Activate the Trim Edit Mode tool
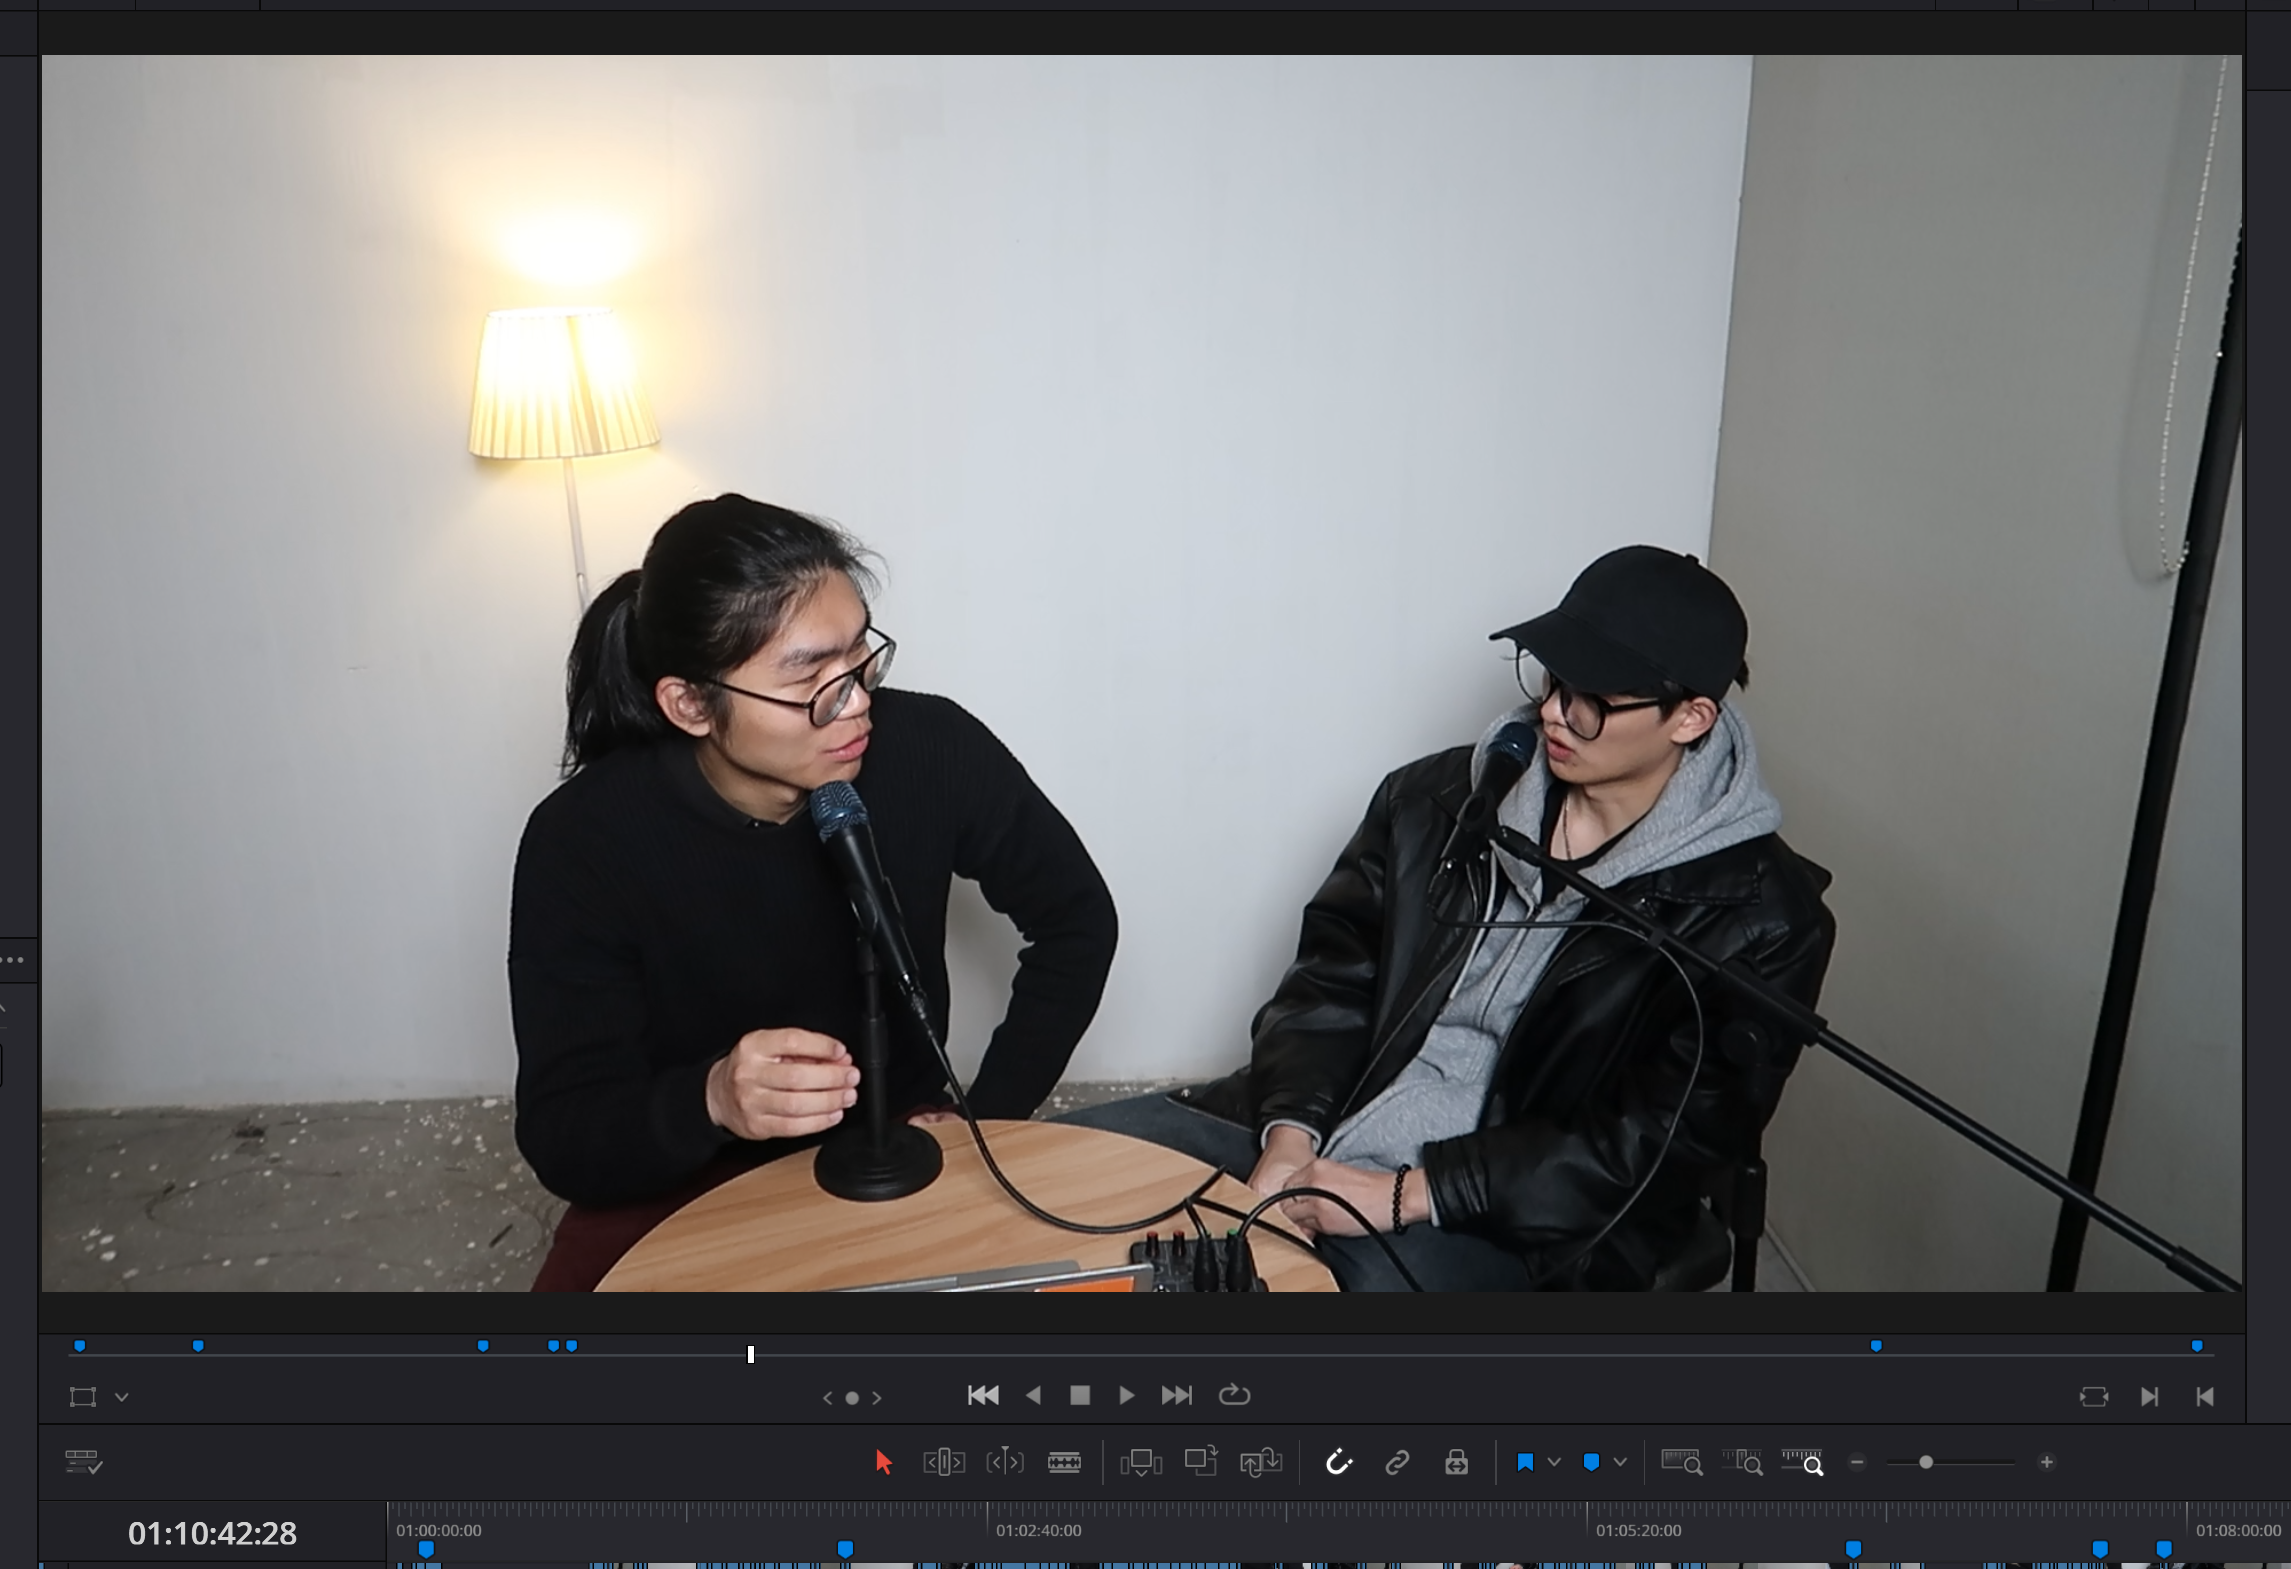The image size is (2291, 1569). point(944,1462)
